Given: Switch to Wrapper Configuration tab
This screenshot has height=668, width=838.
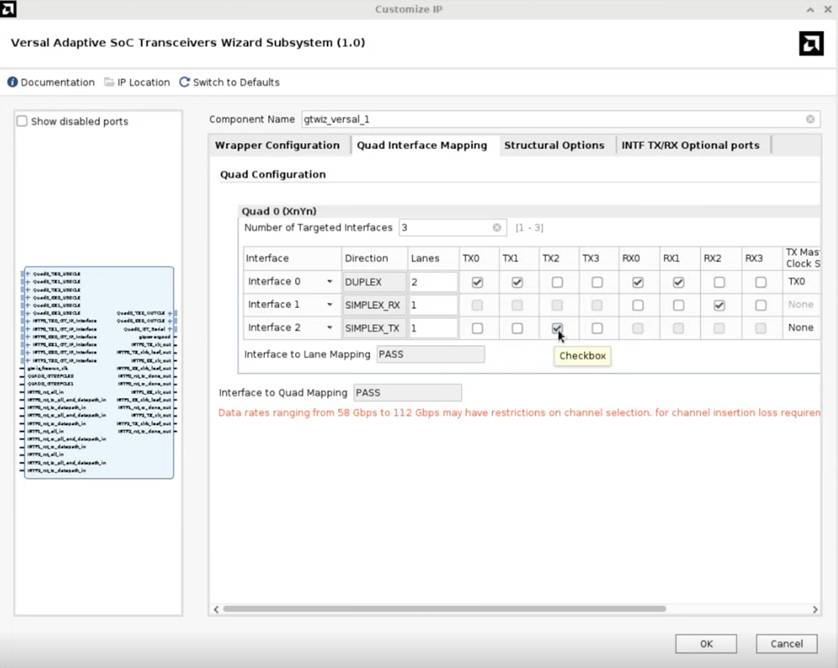Looking at the screenshot, I should pyautogui.click(x=277, y=145).
